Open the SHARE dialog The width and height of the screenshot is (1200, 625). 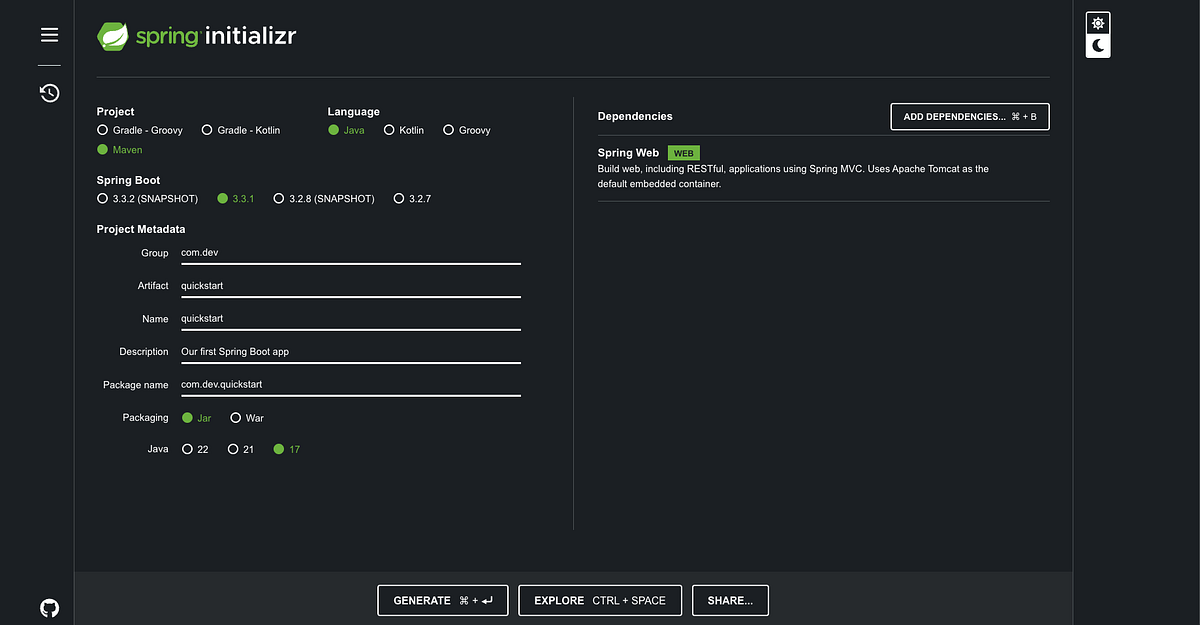coord(730,600)
